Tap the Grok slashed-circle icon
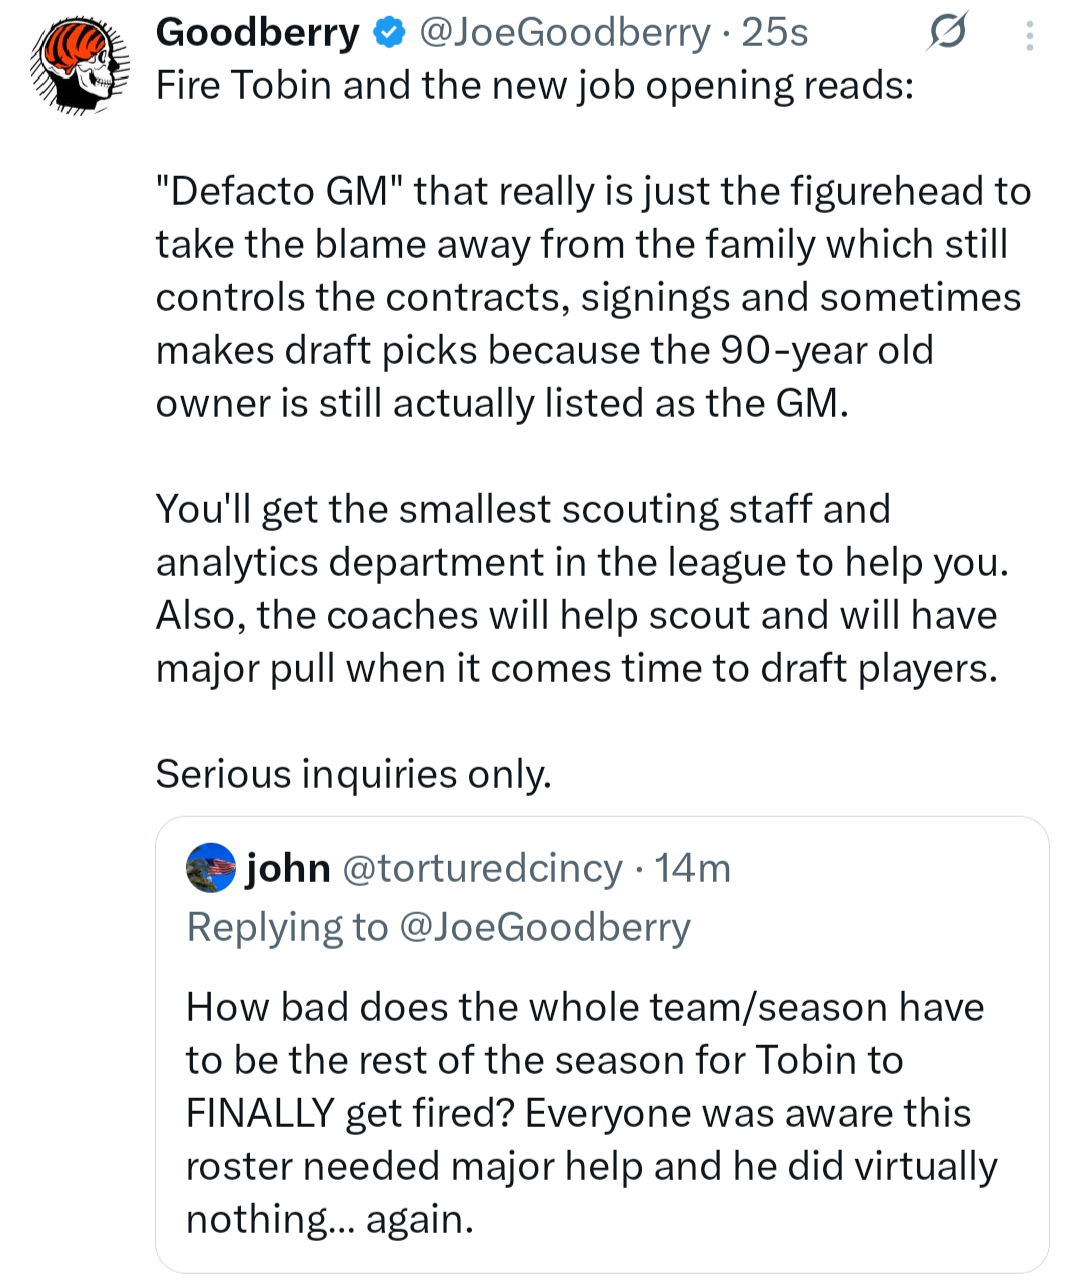 tap(946, 35)
